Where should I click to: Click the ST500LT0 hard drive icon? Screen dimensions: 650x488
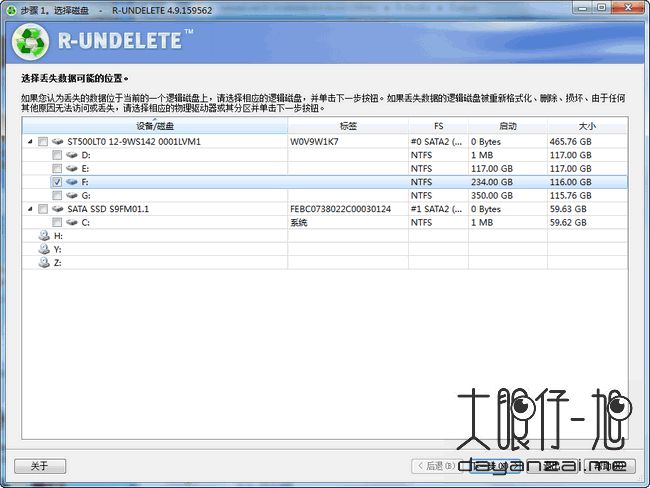(x=58, y=142)
